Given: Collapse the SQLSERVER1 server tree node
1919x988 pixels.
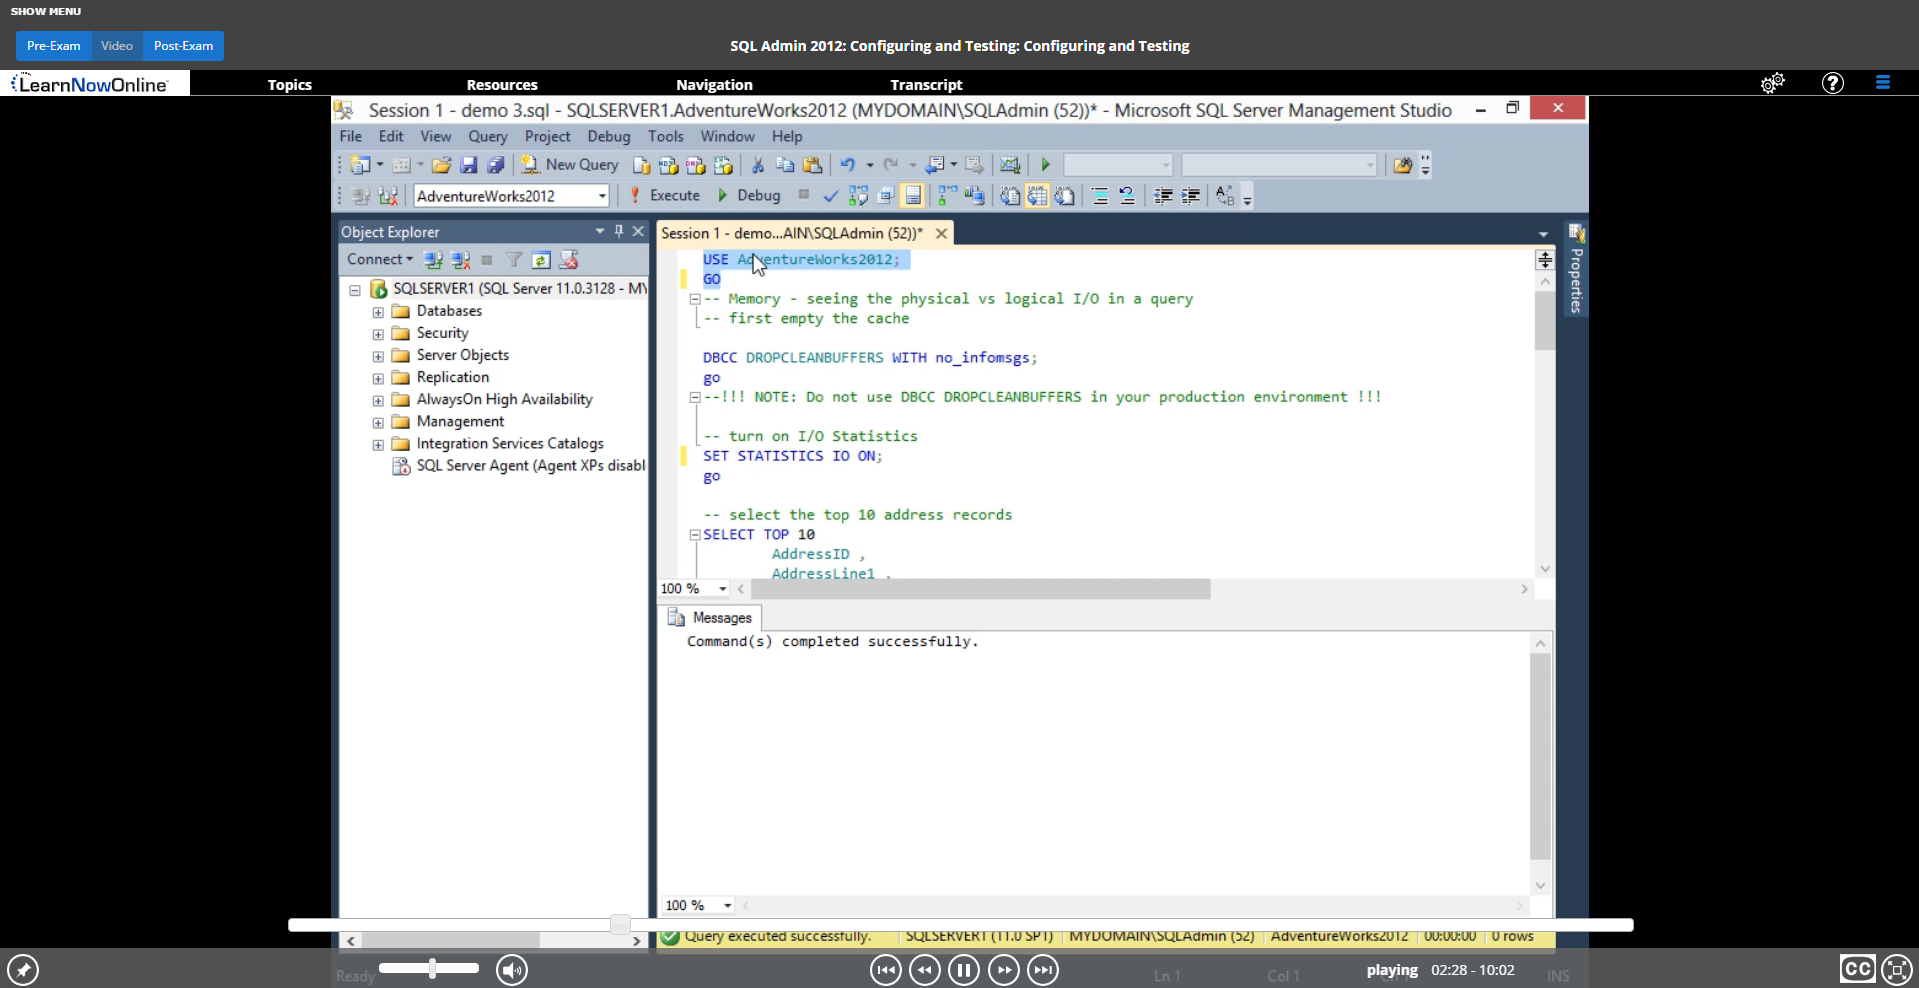Looking at the screenshot, I should tap(355, 290).
